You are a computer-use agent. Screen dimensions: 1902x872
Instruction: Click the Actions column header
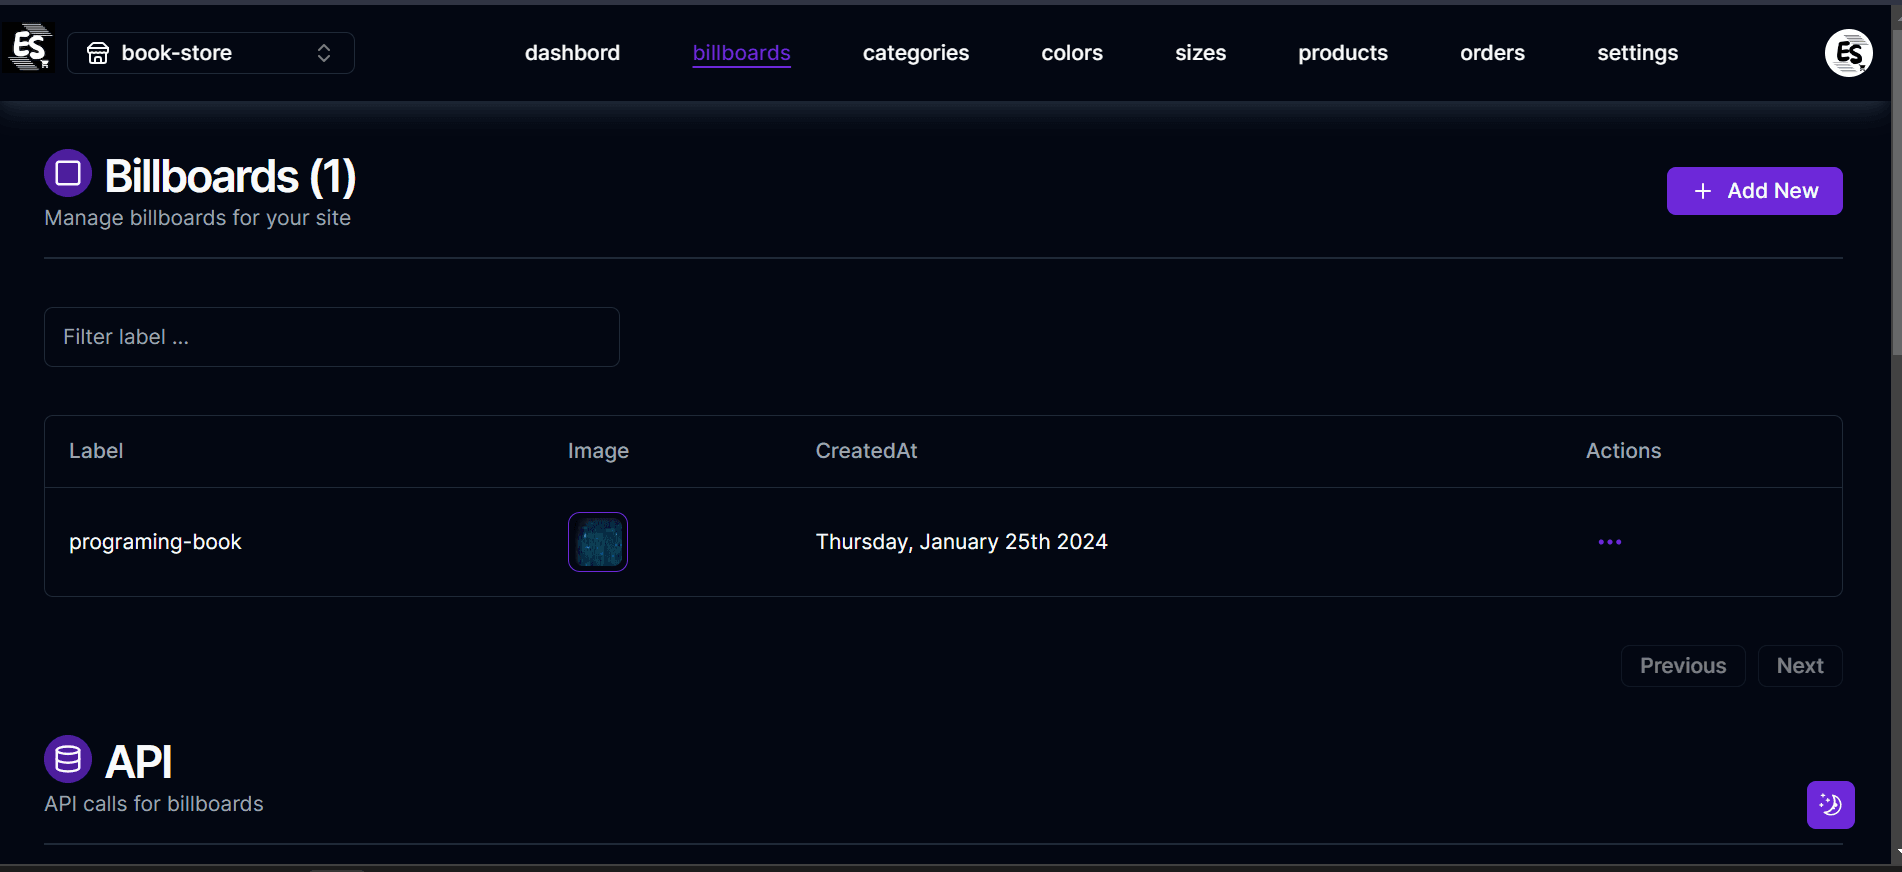(1623, 451)
